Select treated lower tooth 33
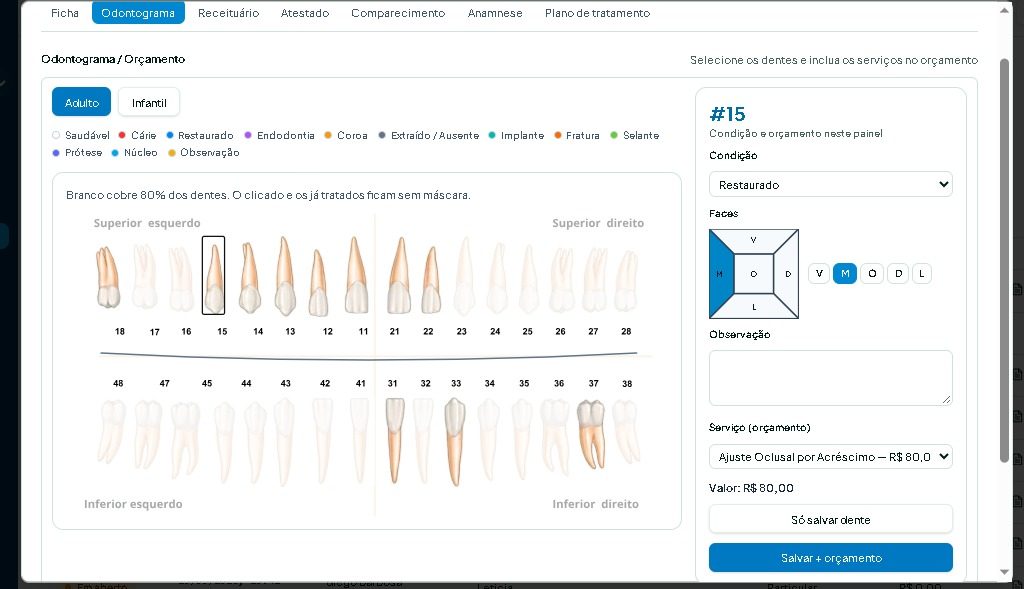1024x589 pixels. point(455,442)
